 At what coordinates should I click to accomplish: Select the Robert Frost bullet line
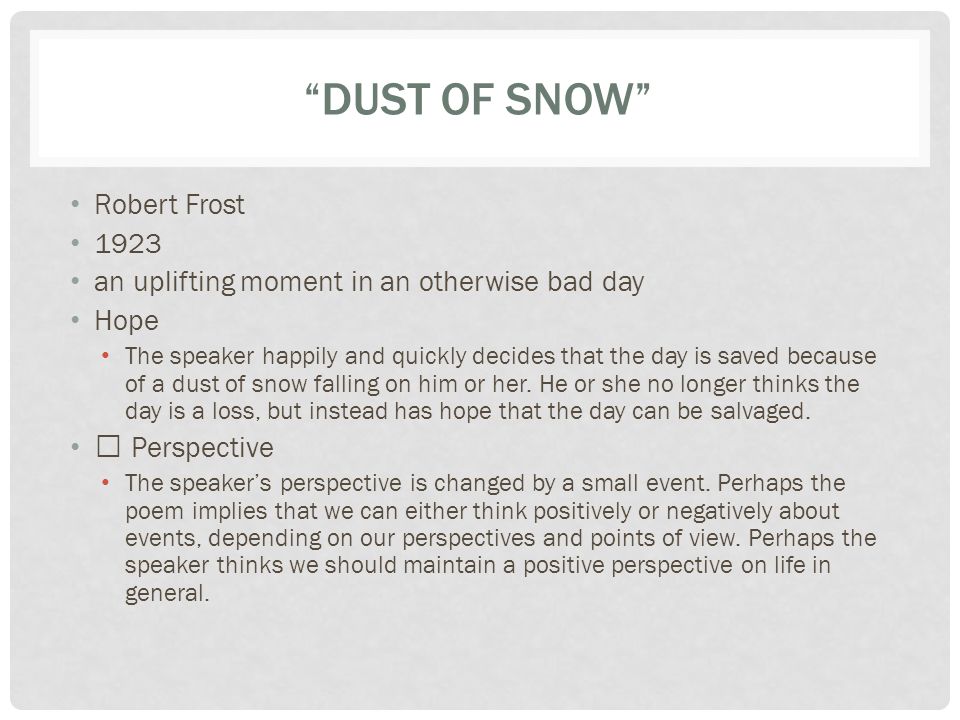pos(170,204)
